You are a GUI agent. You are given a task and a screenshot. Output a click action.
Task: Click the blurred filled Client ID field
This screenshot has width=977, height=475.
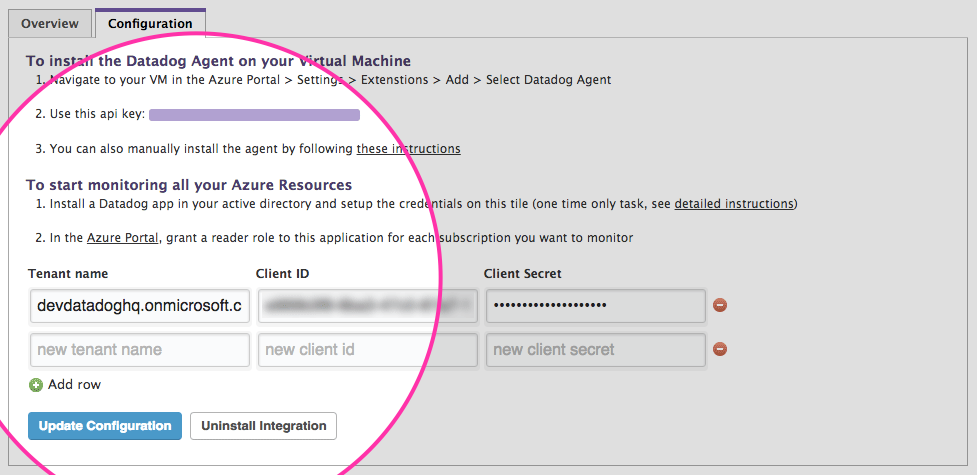pyautogui.click(x=367, y=305)
